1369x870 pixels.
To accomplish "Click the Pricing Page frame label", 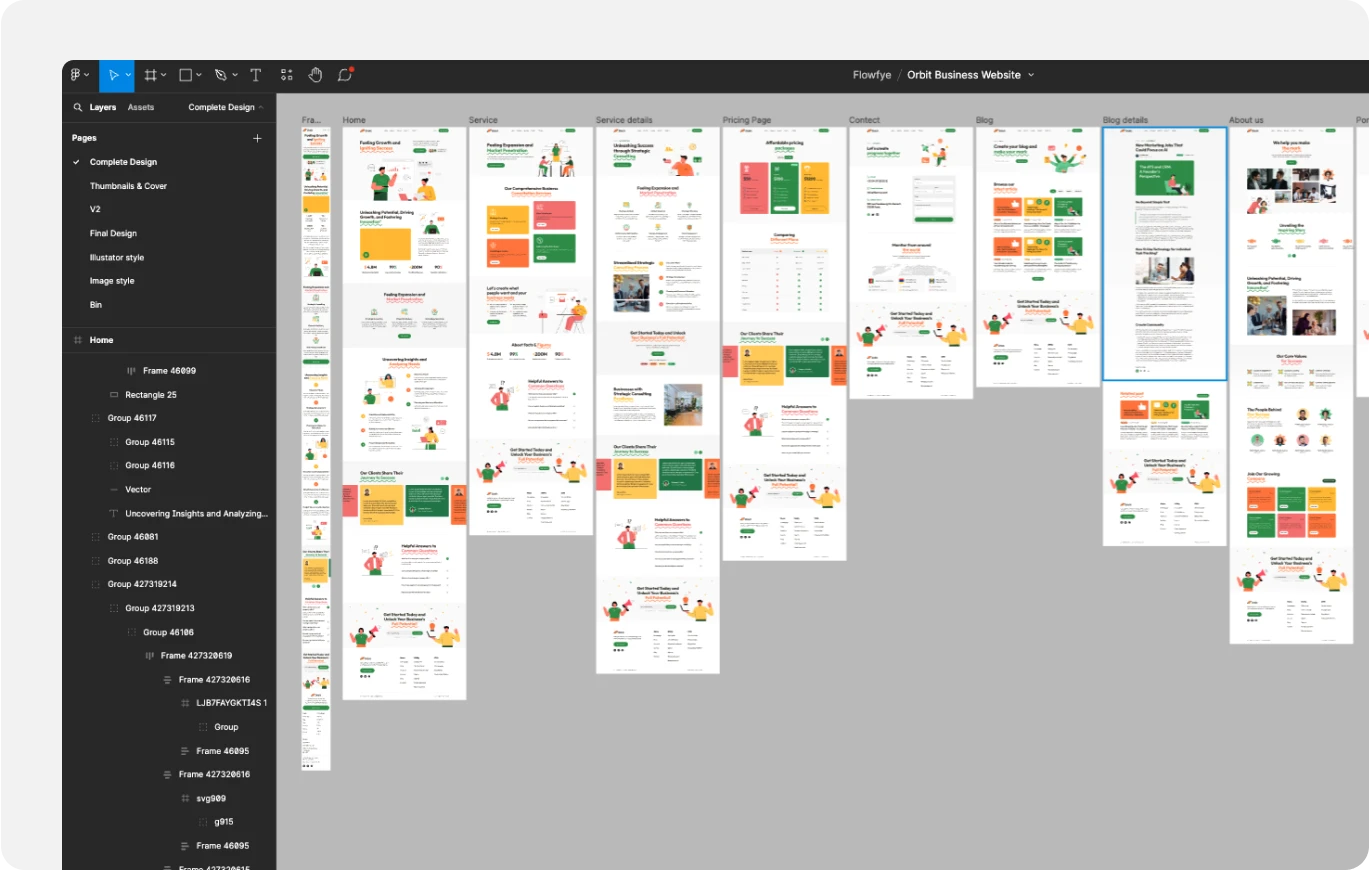I will click(x=747, y=120).
